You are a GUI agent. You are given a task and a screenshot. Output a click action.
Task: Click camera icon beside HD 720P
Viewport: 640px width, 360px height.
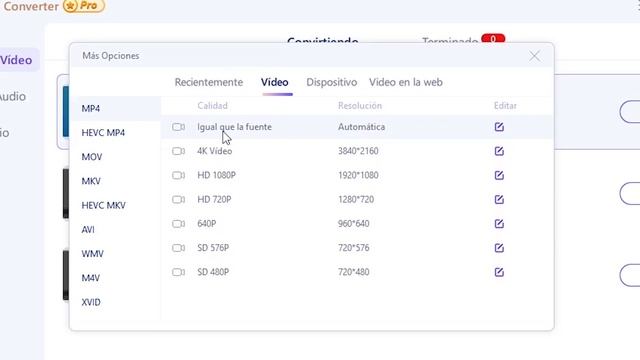pos(178,199)
